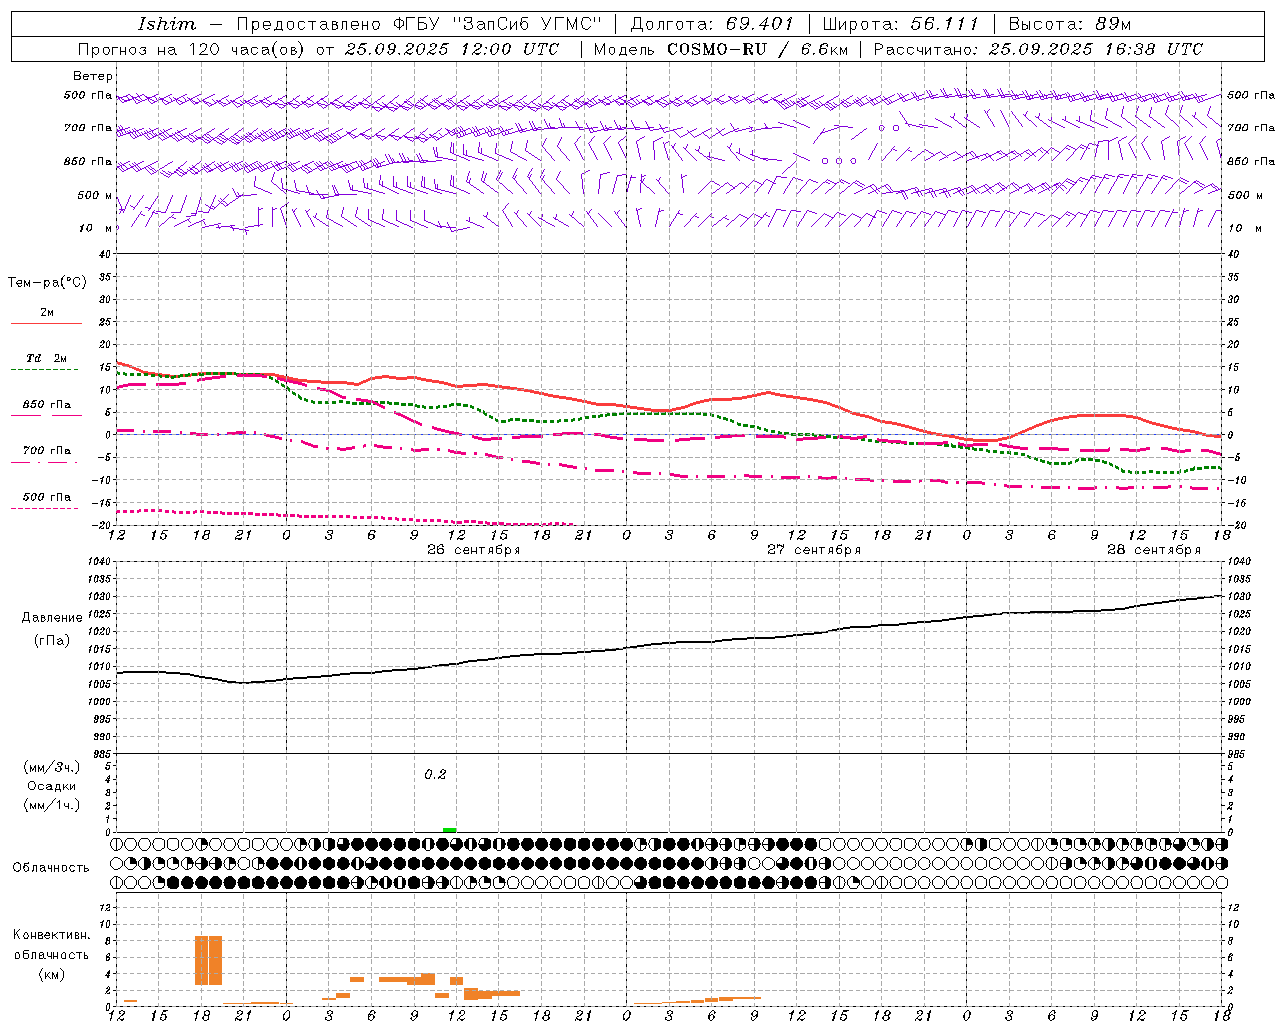Viewport: 1280px width, 1024px height.
Task: Click the 'Осадки' precipitation label
Action: tap(52, 786)
